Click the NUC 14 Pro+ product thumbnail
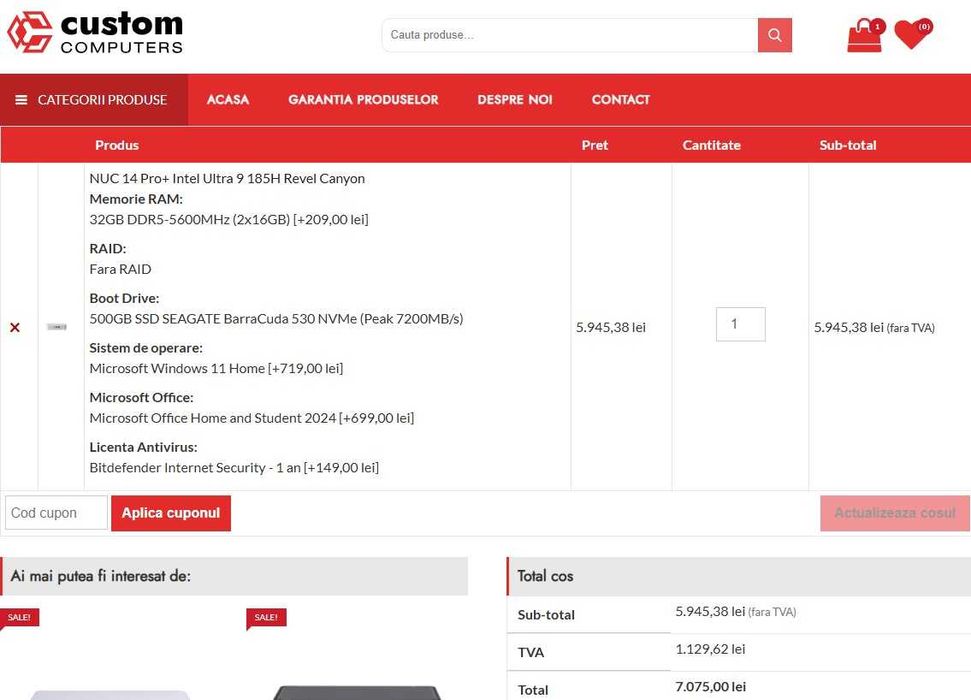The image size is (971, 700). (x=57, y=326)
